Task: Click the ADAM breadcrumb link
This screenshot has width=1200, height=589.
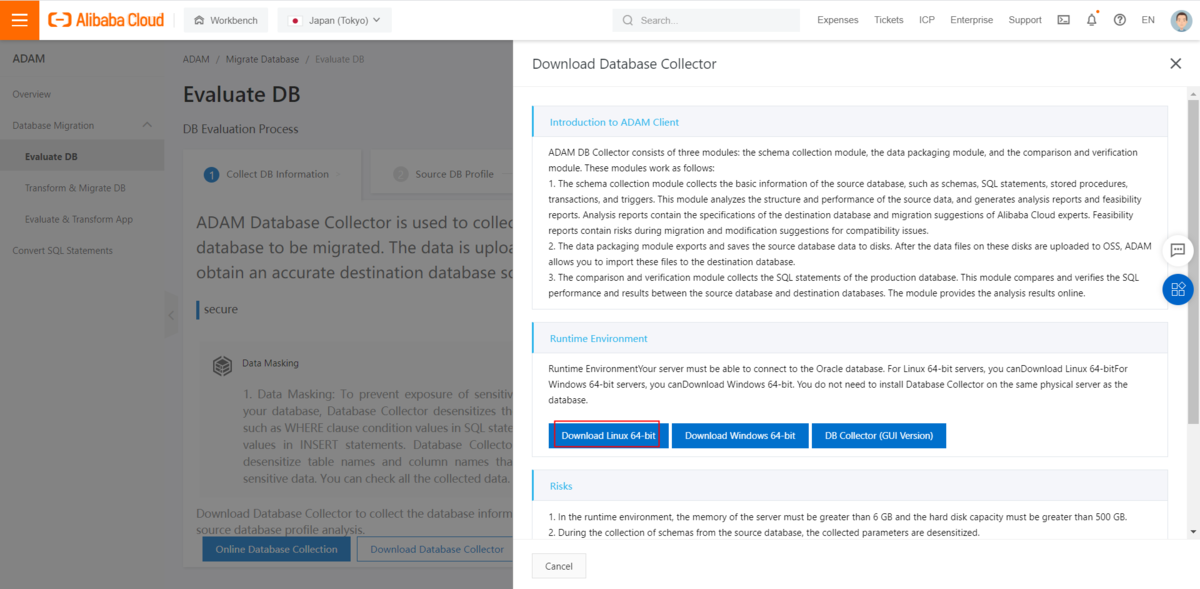Action: (x=196, y=59)
